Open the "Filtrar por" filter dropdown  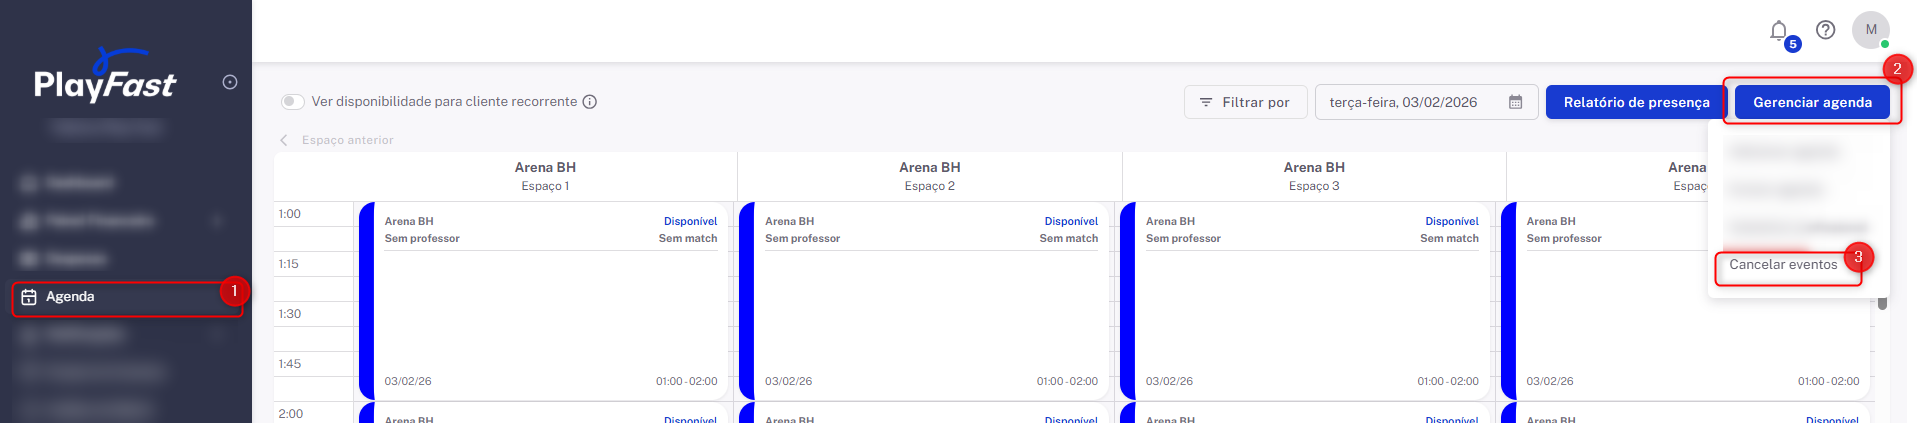pyautogui.click(x=1245, y=102)
